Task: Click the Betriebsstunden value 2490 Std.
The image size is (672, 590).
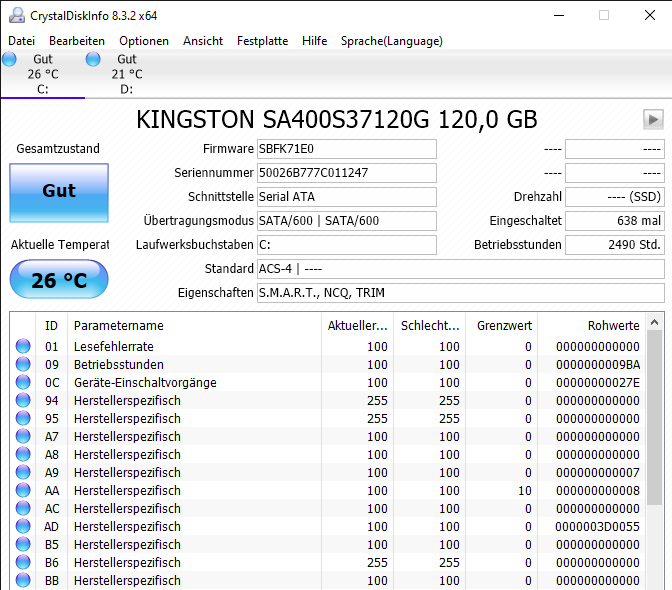Action: tap(615, 245)
